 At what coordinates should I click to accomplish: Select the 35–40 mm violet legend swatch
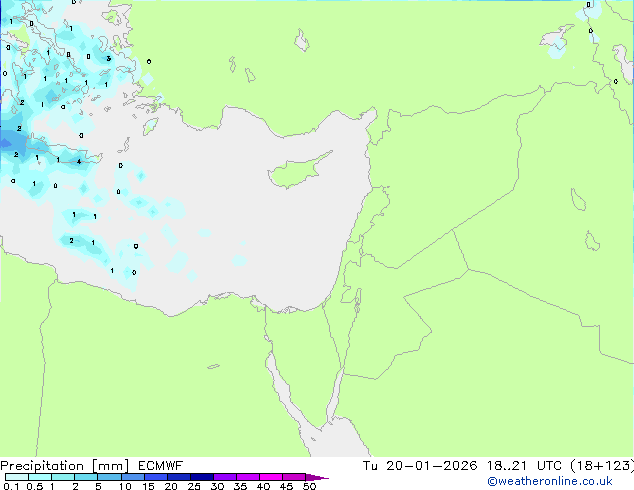coord(248,477)
